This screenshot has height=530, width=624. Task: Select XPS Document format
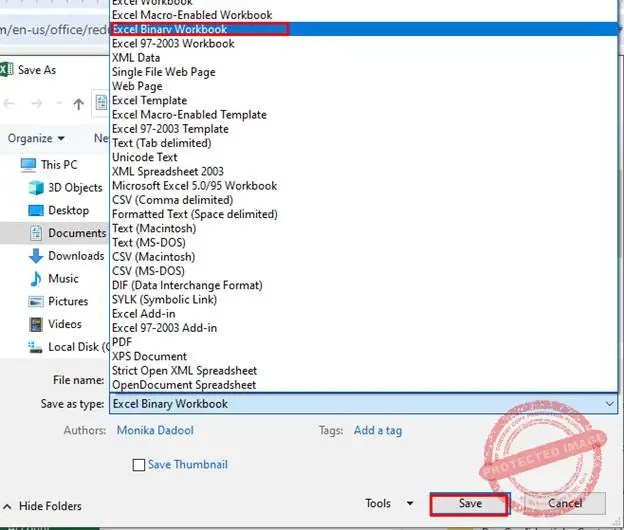pos(363,357)
